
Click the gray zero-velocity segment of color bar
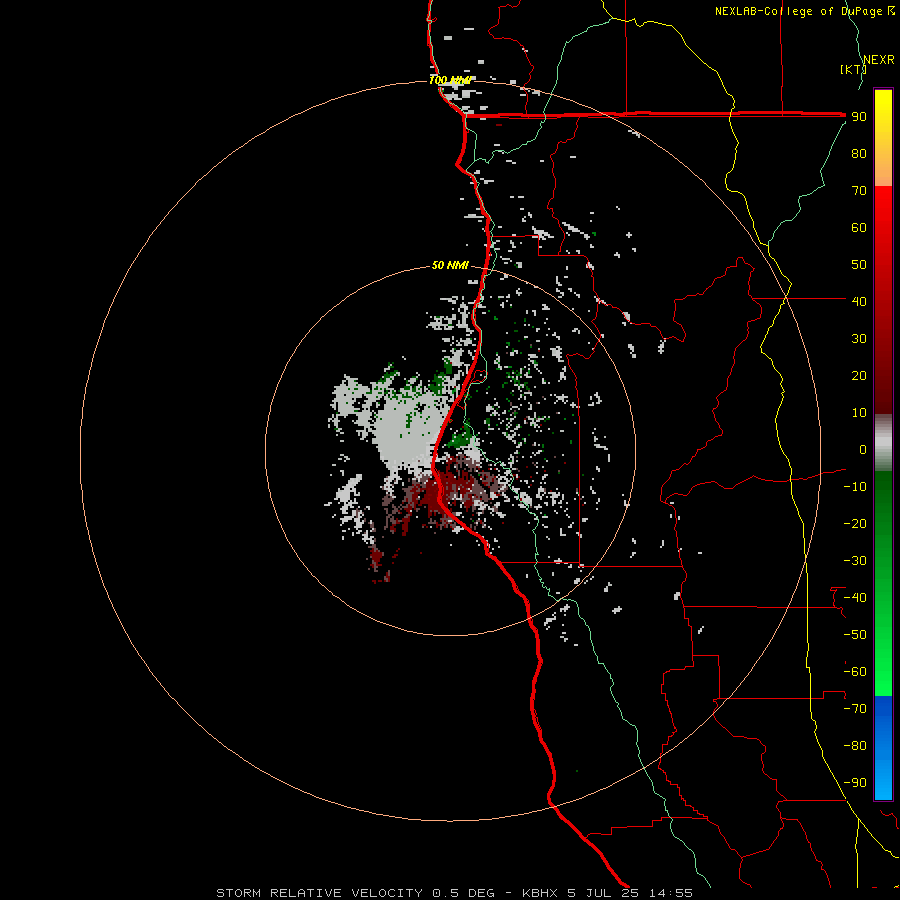tap(883, 443)
